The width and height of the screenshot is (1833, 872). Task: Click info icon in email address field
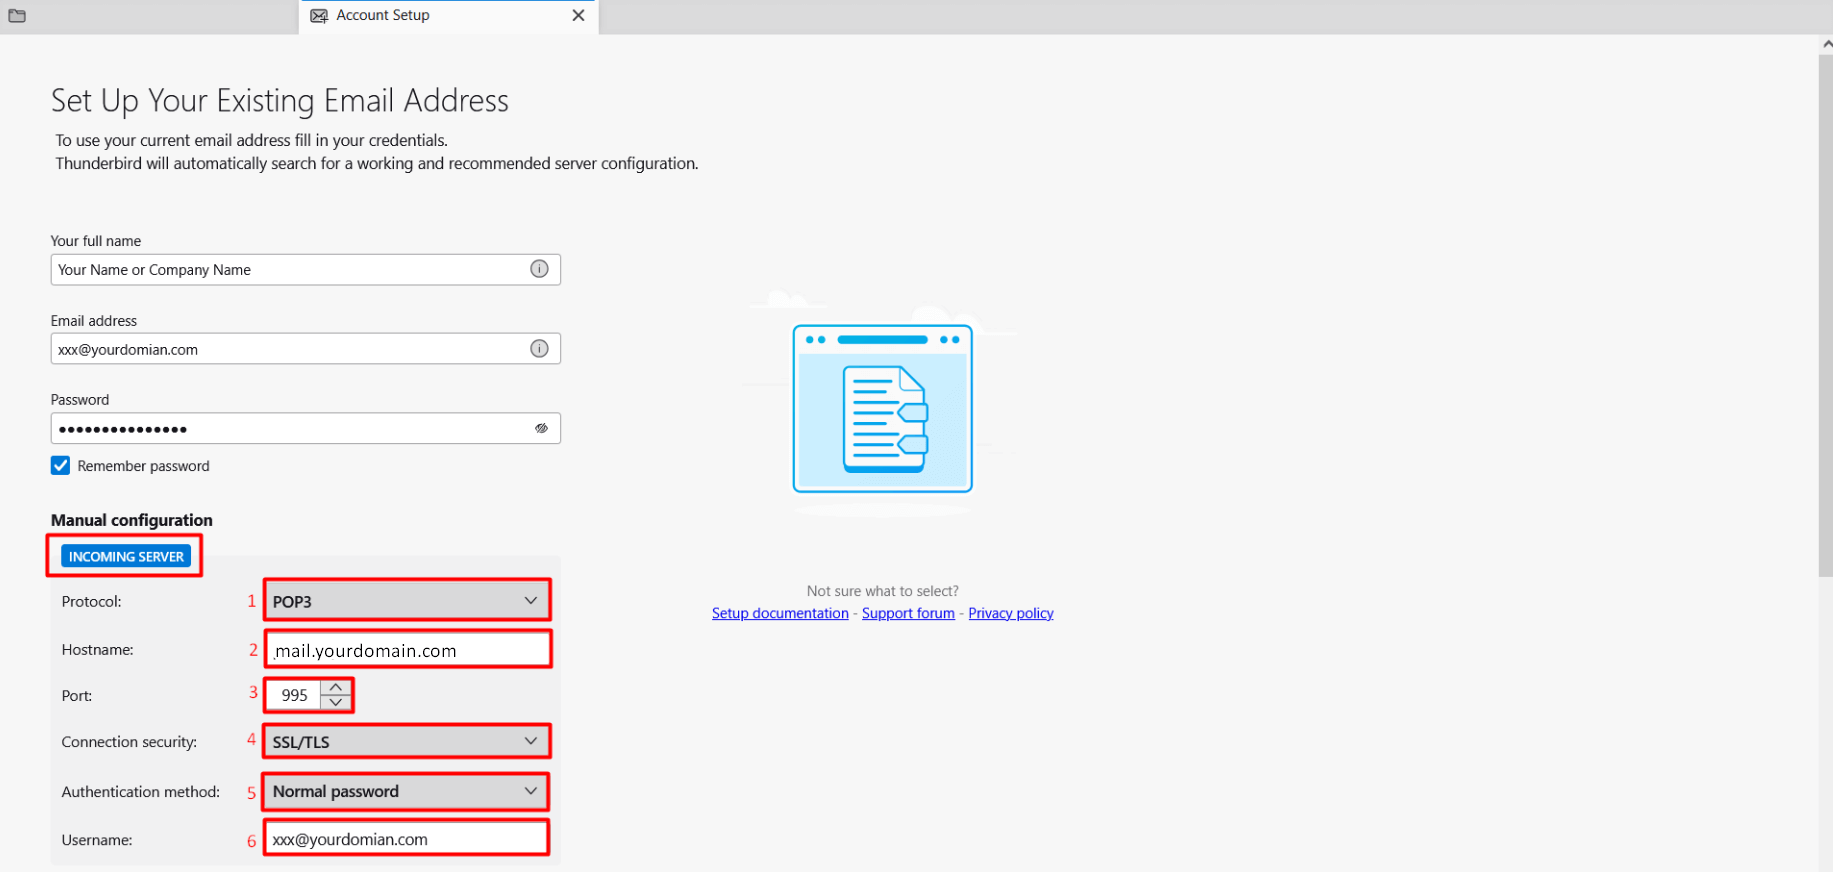539,349
